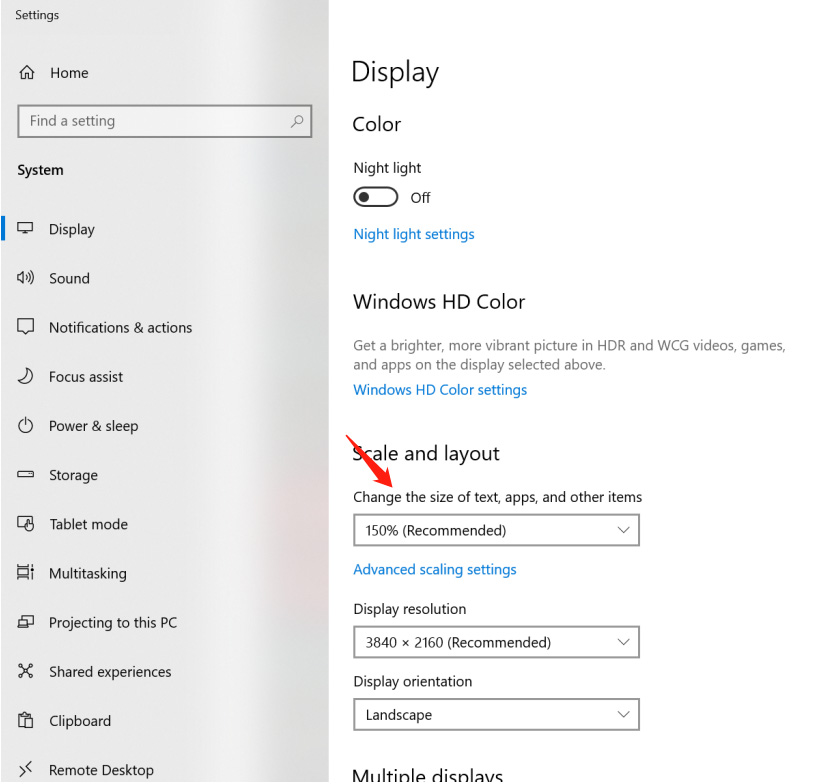Click the Projecting to this PC icon
Image resolution: width=829 pixels, height=784 pixels.
(25, 622)
